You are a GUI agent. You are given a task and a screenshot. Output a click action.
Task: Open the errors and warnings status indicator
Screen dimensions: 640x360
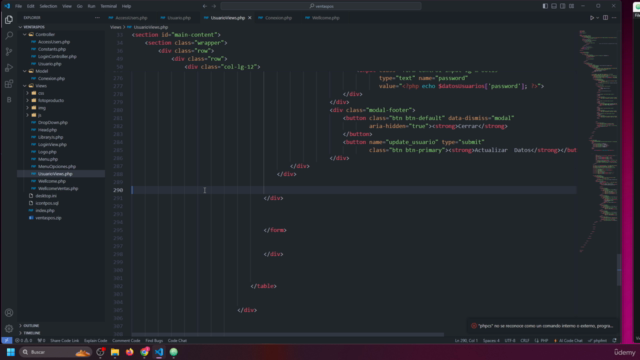(x=23, y=340)
